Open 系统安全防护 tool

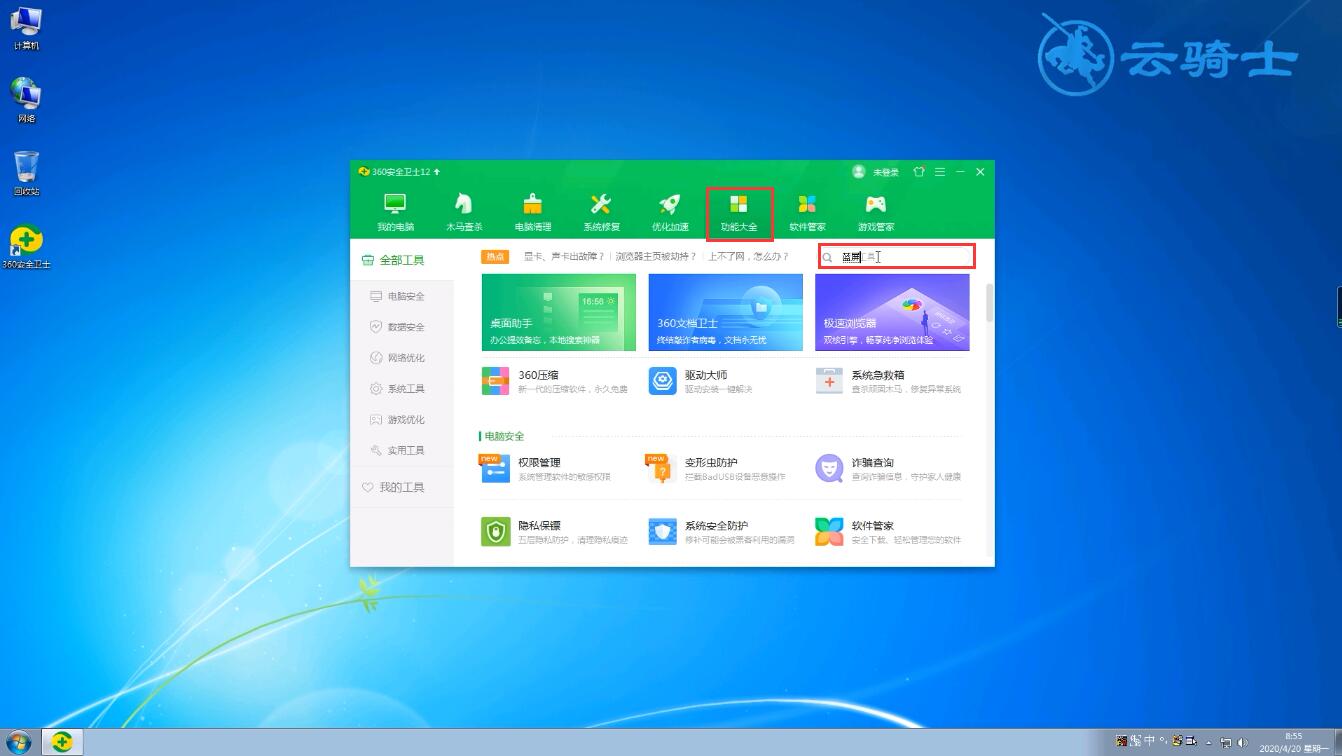[721, 531]
